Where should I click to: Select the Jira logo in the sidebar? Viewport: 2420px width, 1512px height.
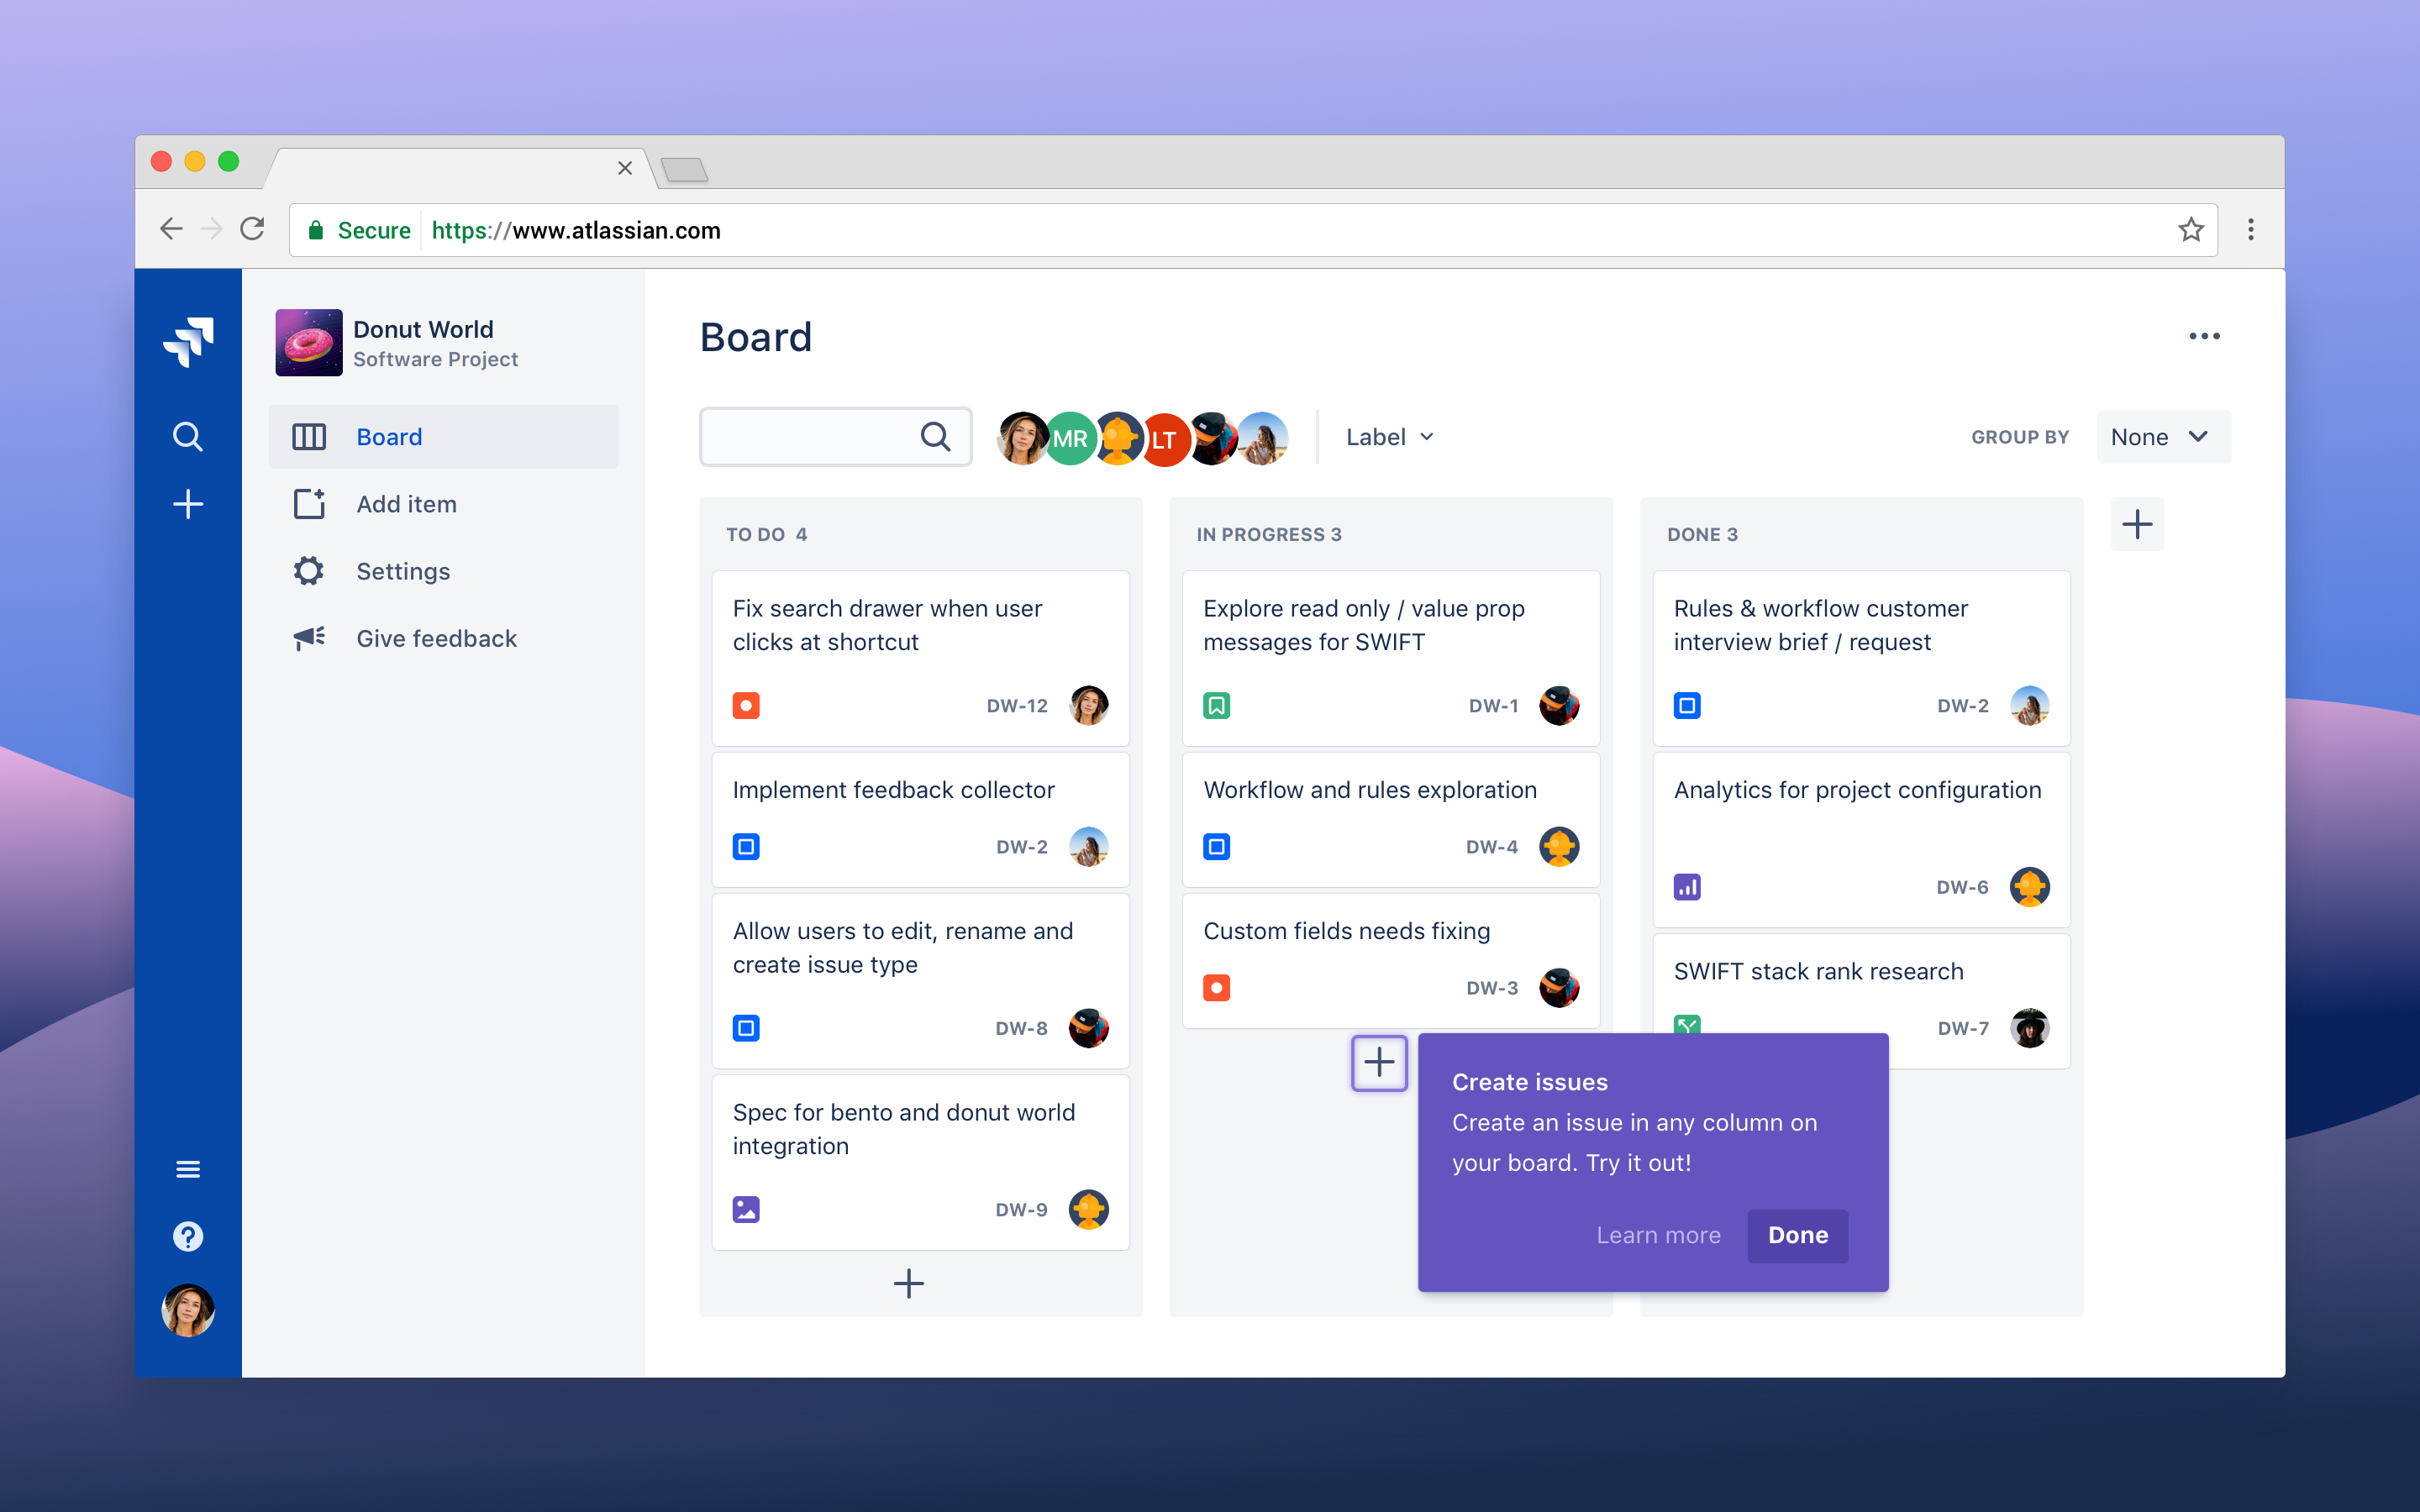[x=188, y=342]
